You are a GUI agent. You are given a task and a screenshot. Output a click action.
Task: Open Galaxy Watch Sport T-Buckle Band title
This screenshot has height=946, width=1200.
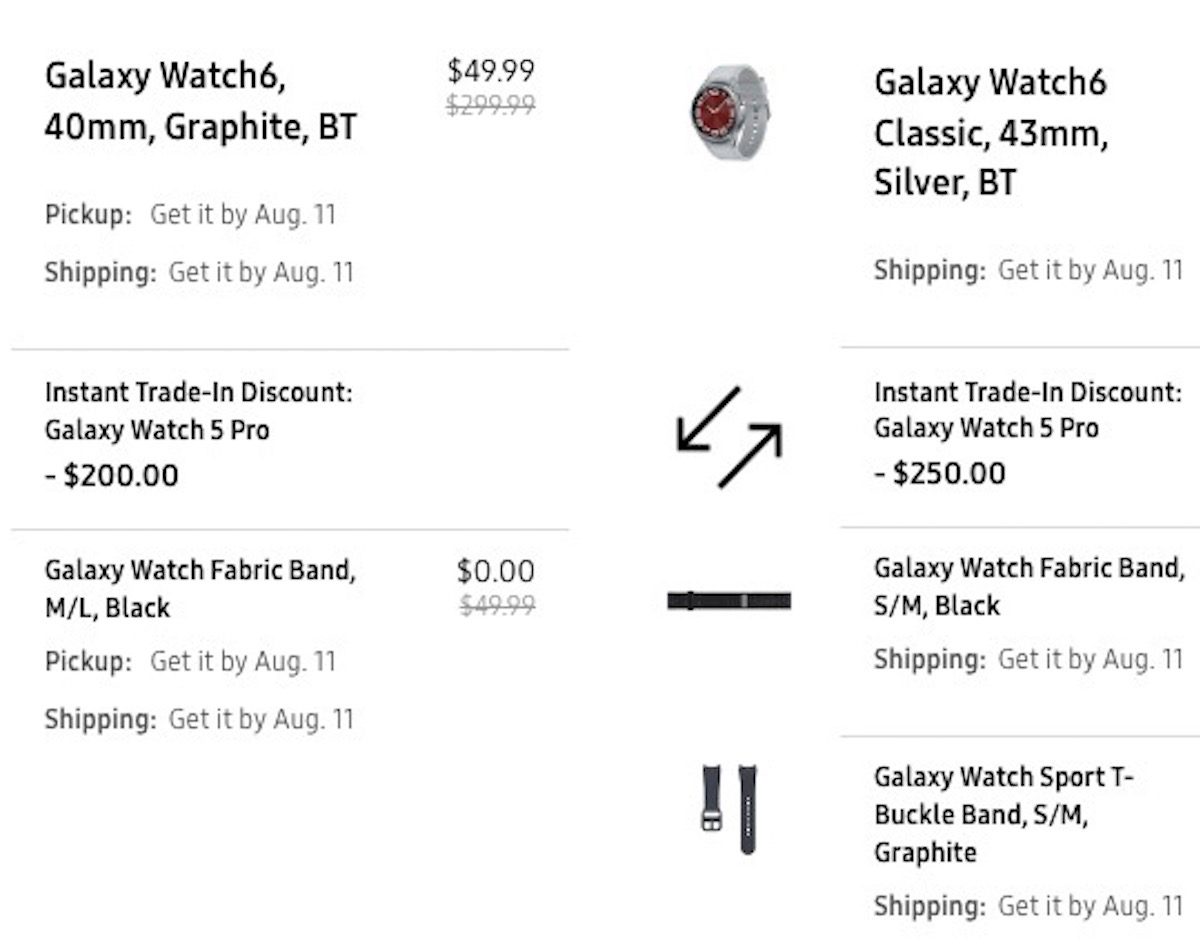(x=1004, y=814)
